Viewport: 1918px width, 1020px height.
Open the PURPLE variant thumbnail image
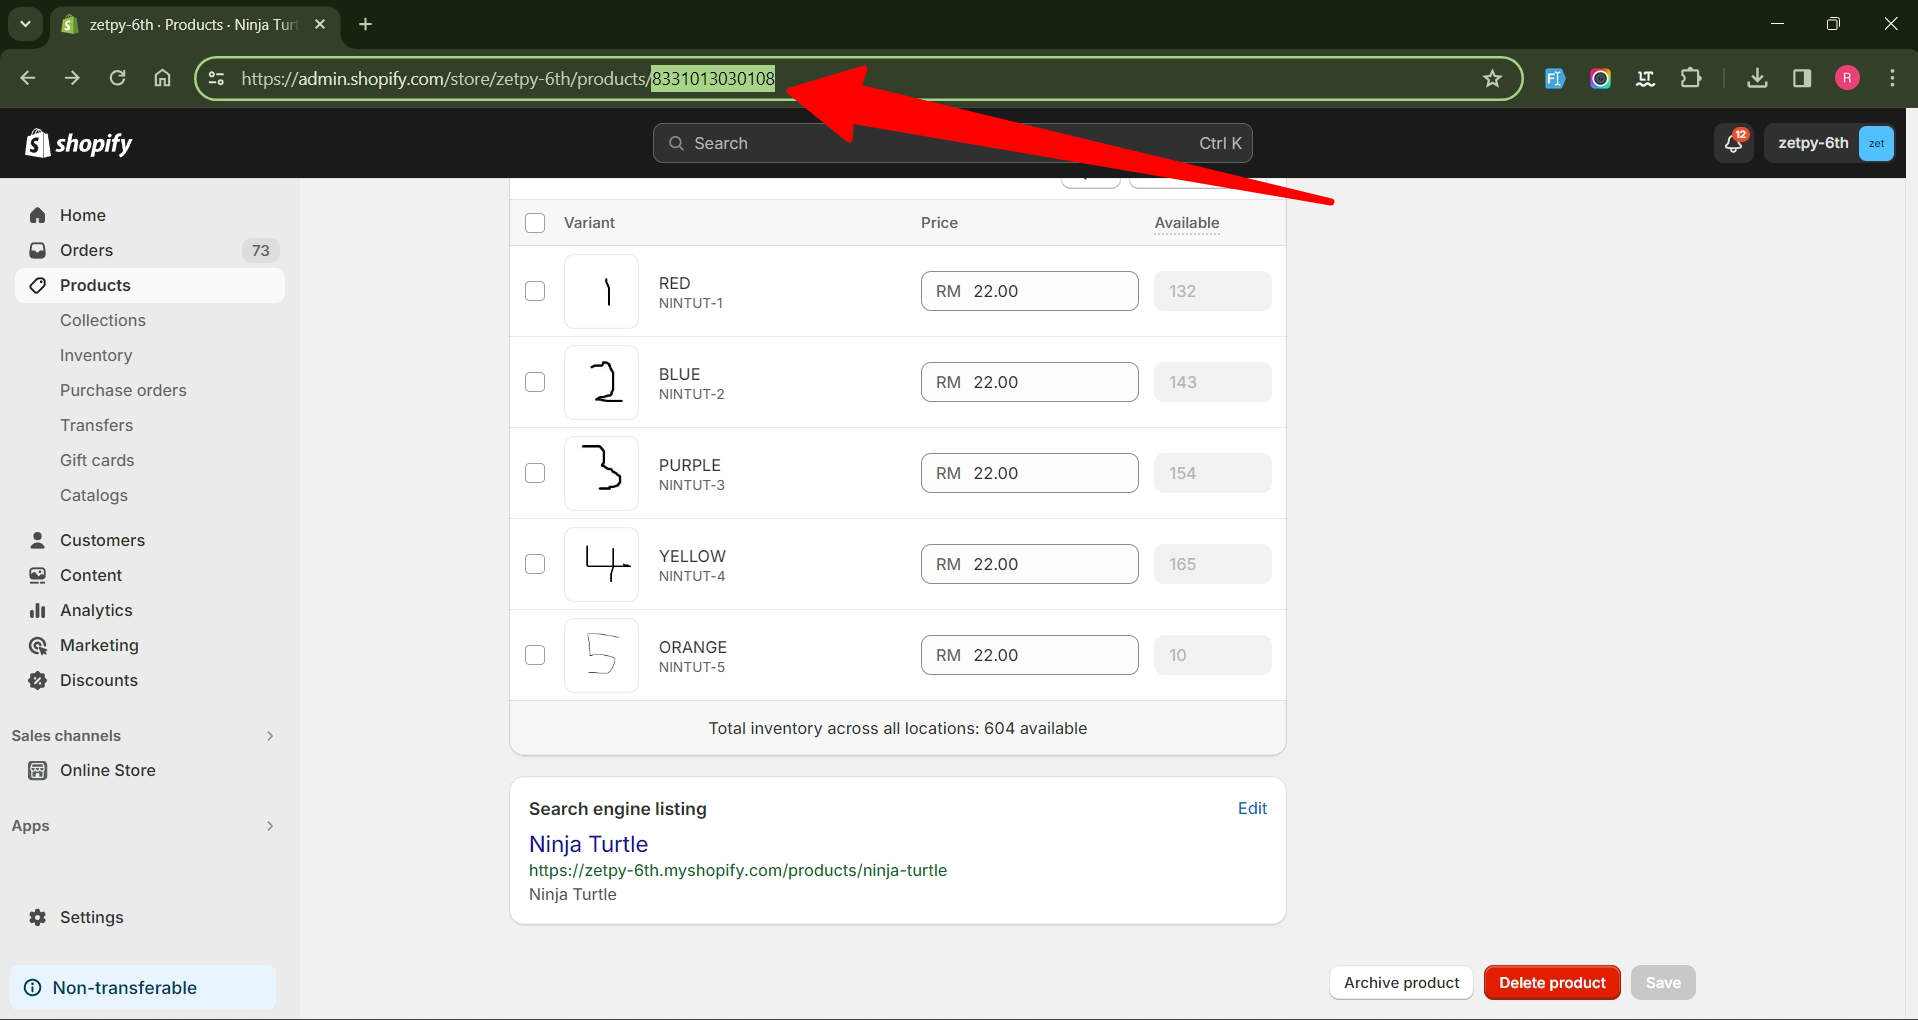(601, 473)
